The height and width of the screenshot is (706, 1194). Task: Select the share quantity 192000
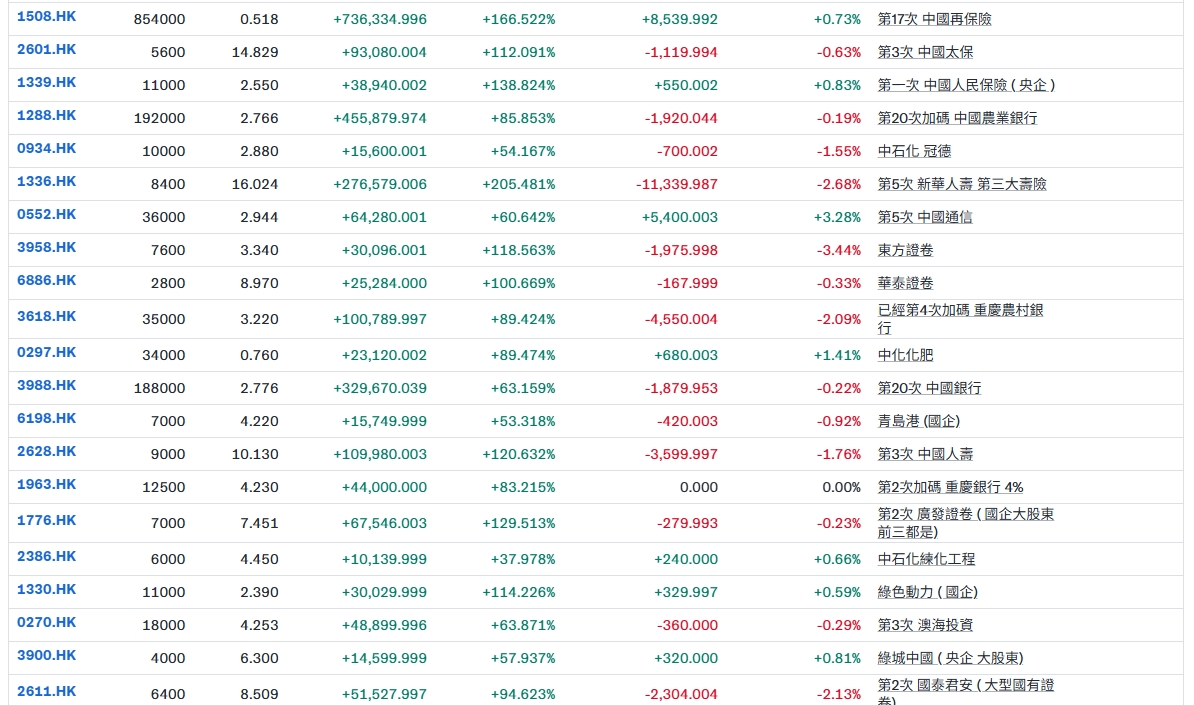click(159, 118)
